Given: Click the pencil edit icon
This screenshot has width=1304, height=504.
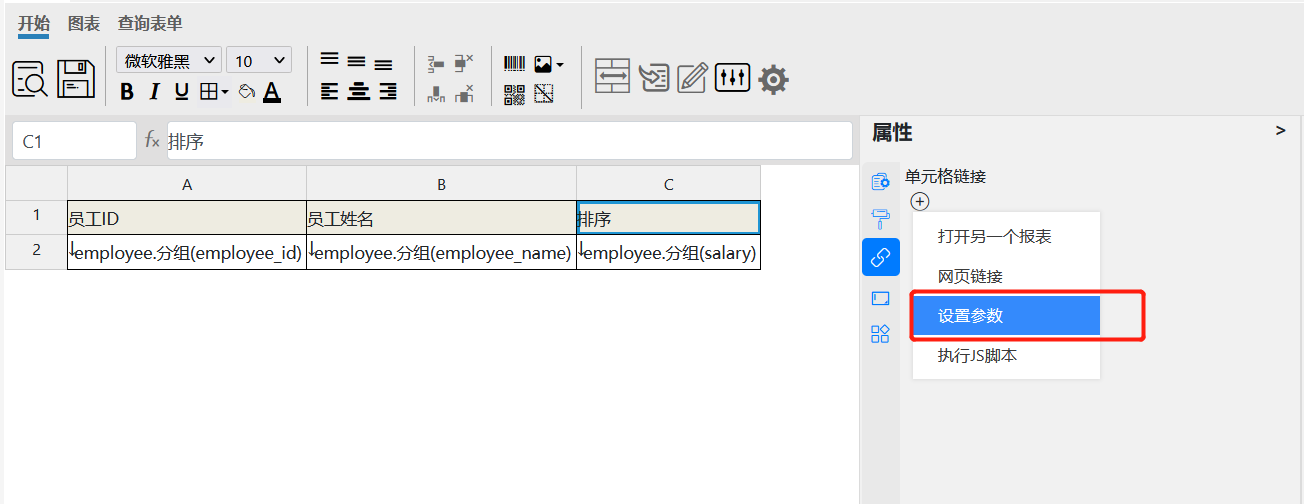Looking at the screenshot, I should pos(692,77).
